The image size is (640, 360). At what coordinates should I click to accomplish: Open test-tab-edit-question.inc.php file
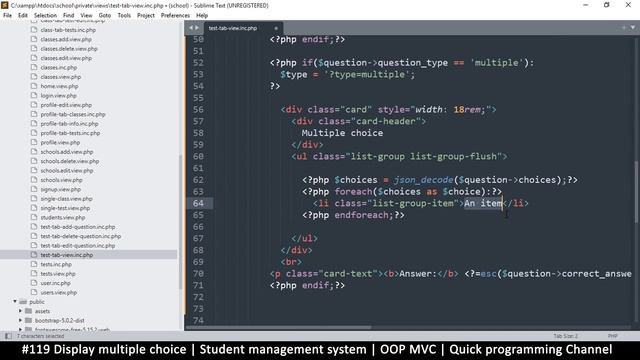tap(78, 246)
